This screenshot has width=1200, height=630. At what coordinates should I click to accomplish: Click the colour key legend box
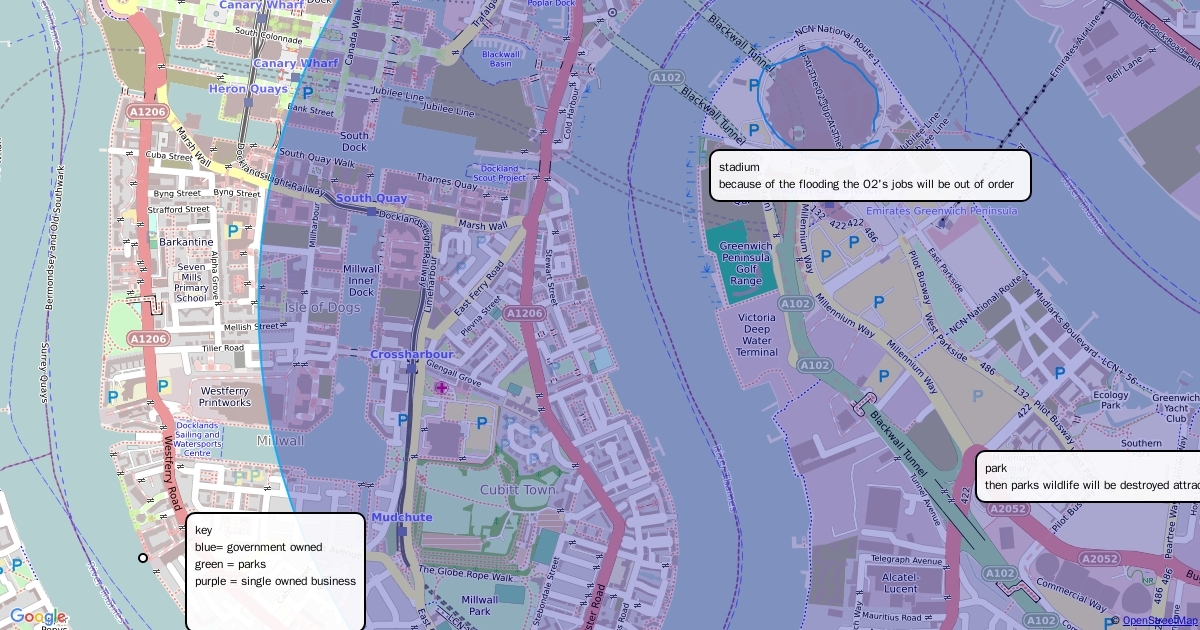click(275, 572)
